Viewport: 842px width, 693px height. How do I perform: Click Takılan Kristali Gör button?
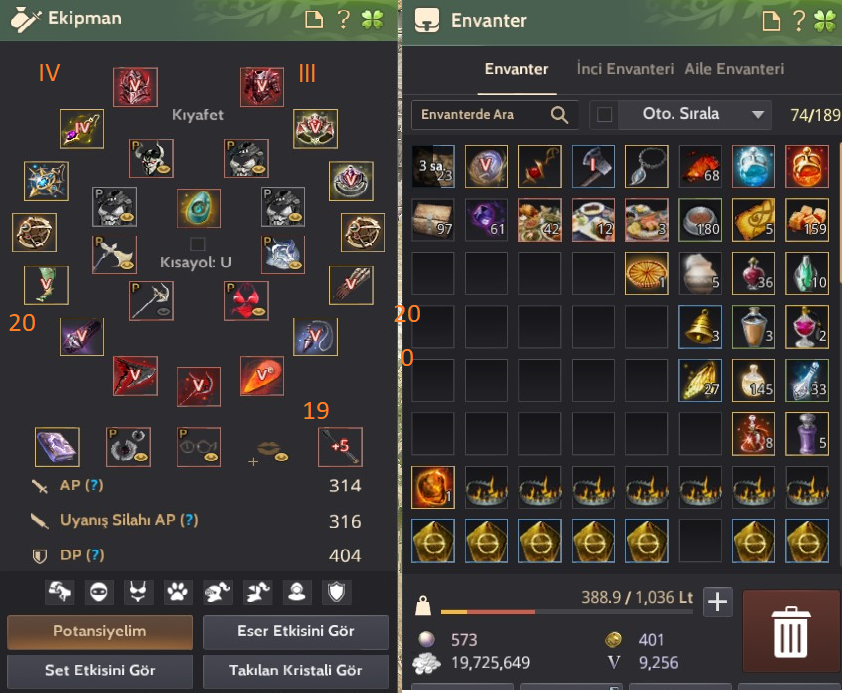tap(295, 670)
